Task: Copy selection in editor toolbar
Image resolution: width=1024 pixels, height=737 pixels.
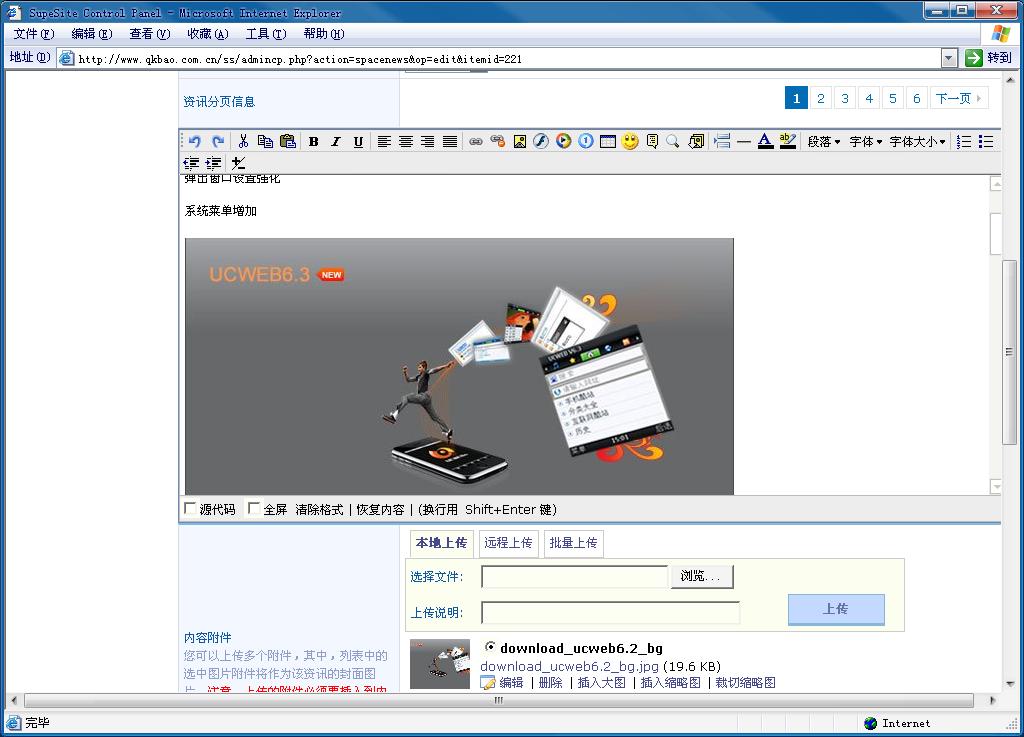Action: (x=265, y=141)
